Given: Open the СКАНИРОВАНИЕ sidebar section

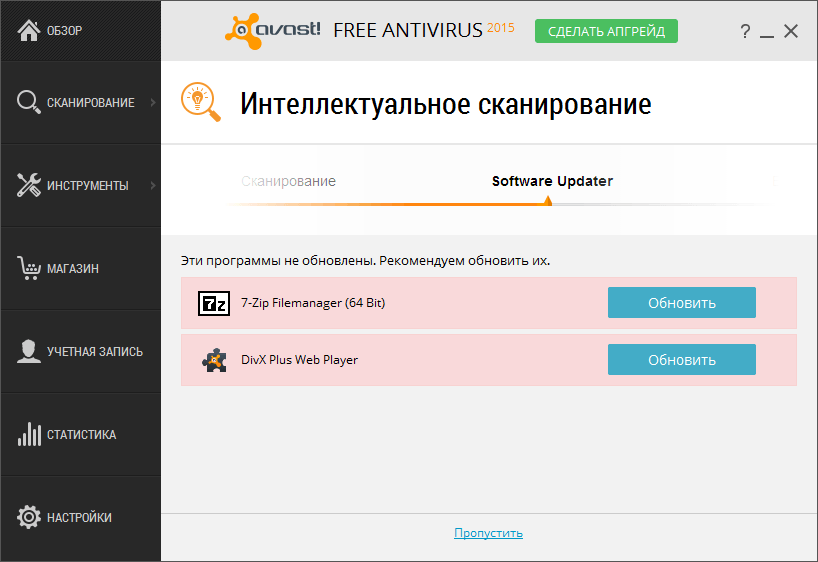Looking at the screenshot, I should [x=80, y=102].
